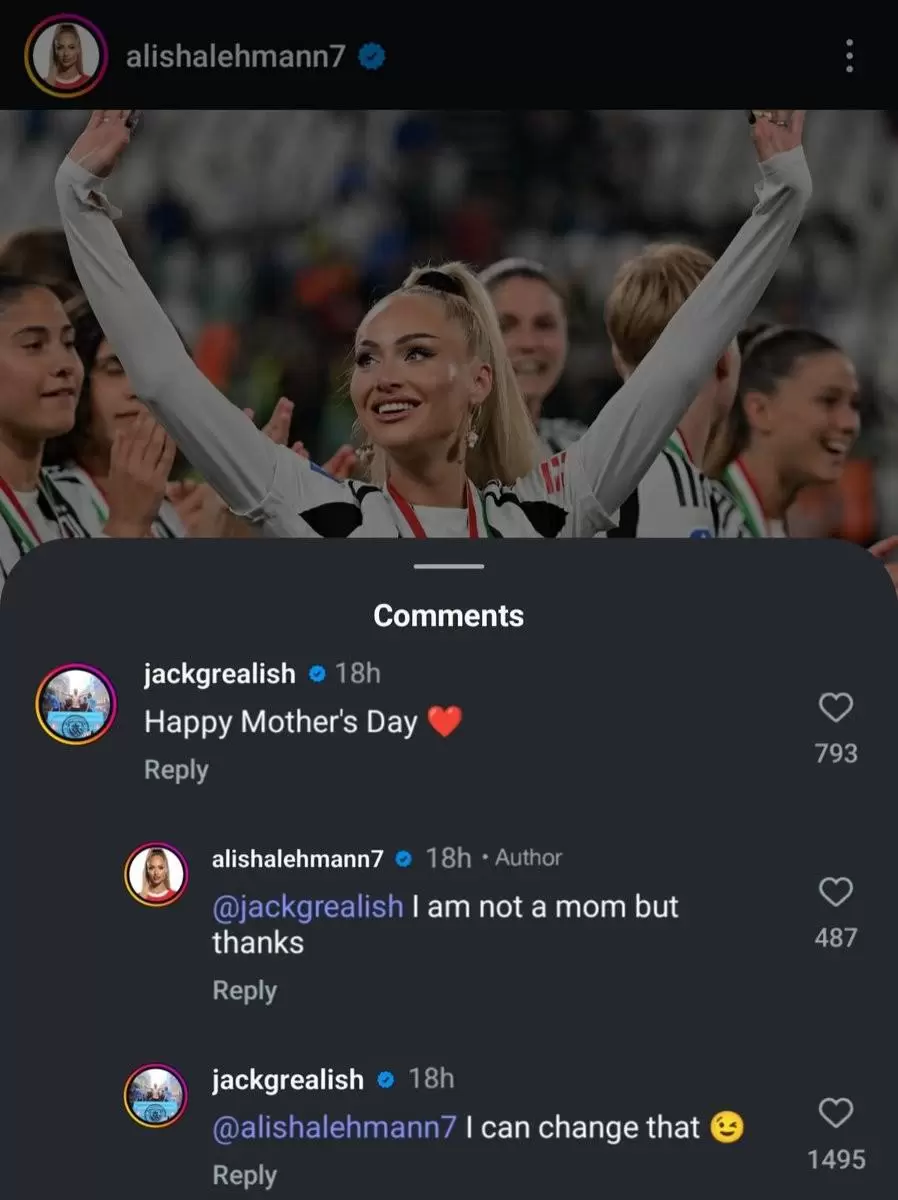898x1200 pixels.
Task: Reply to the "I can change that" comment
Action: (244, 1175)
